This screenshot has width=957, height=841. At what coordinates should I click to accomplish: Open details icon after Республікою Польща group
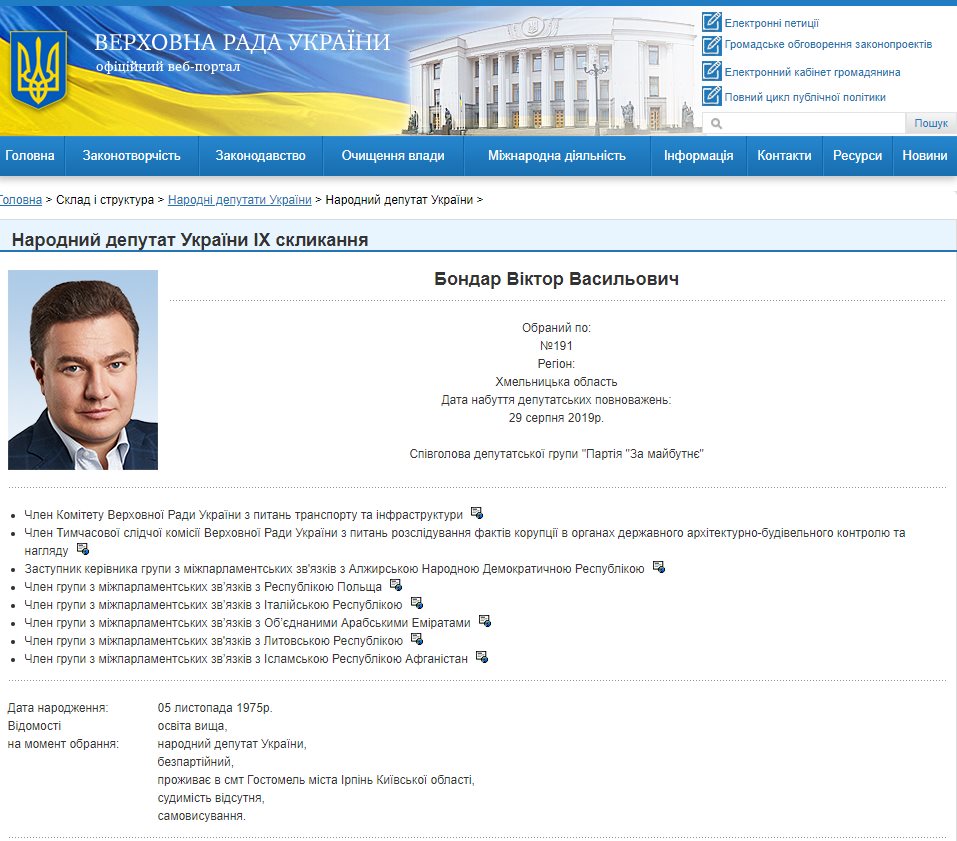(395, 585)
